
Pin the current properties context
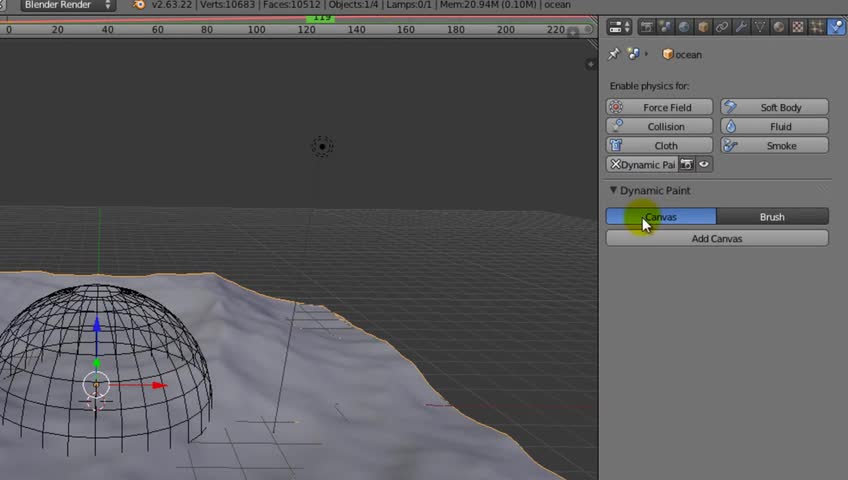[x=613, y=54]
